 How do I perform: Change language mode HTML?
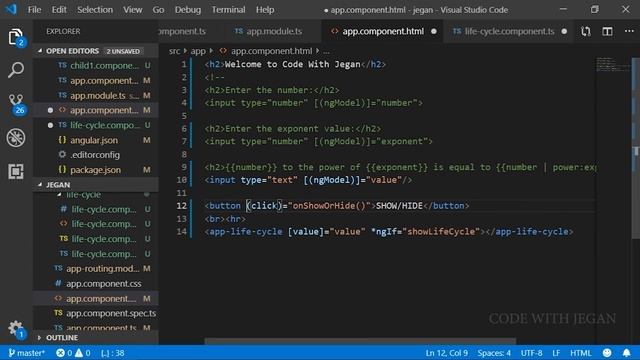click(x=580, y=353)
